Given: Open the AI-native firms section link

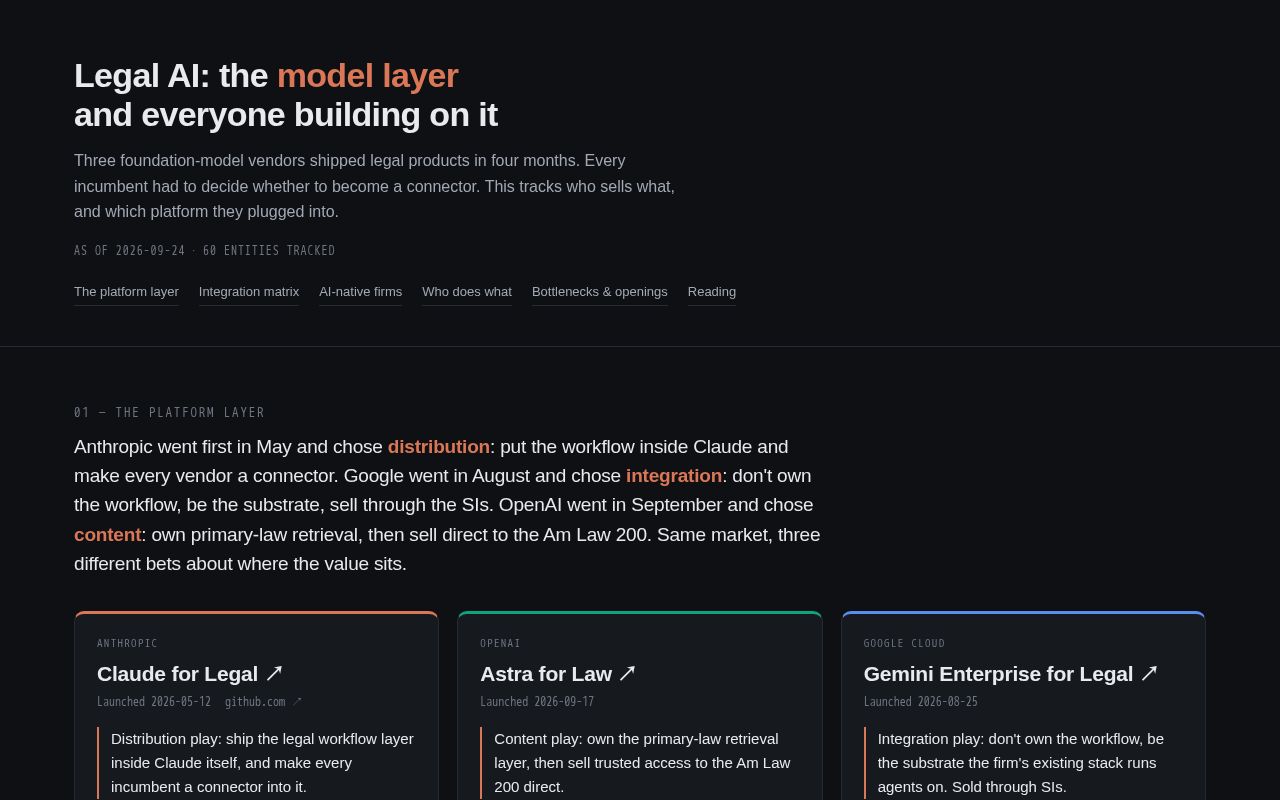Looking at the screenshot, I should click(360, 292).
